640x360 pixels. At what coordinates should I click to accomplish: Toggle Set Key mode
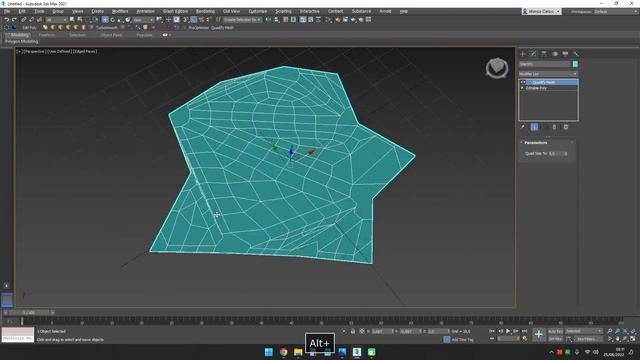pyautogui.click(x=556, y=339)
